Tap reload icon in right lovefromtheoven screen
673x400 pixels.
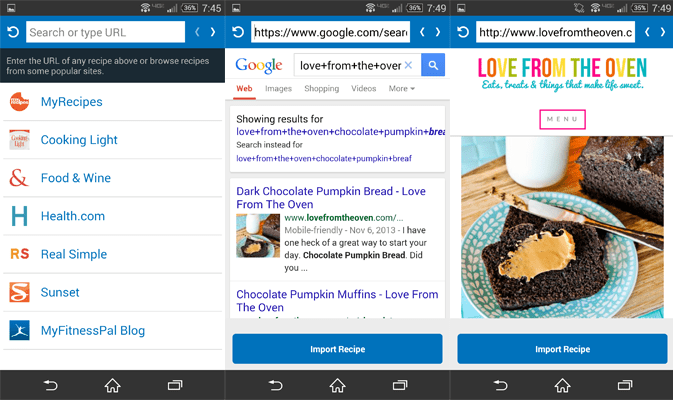click(x=463, y=32)
